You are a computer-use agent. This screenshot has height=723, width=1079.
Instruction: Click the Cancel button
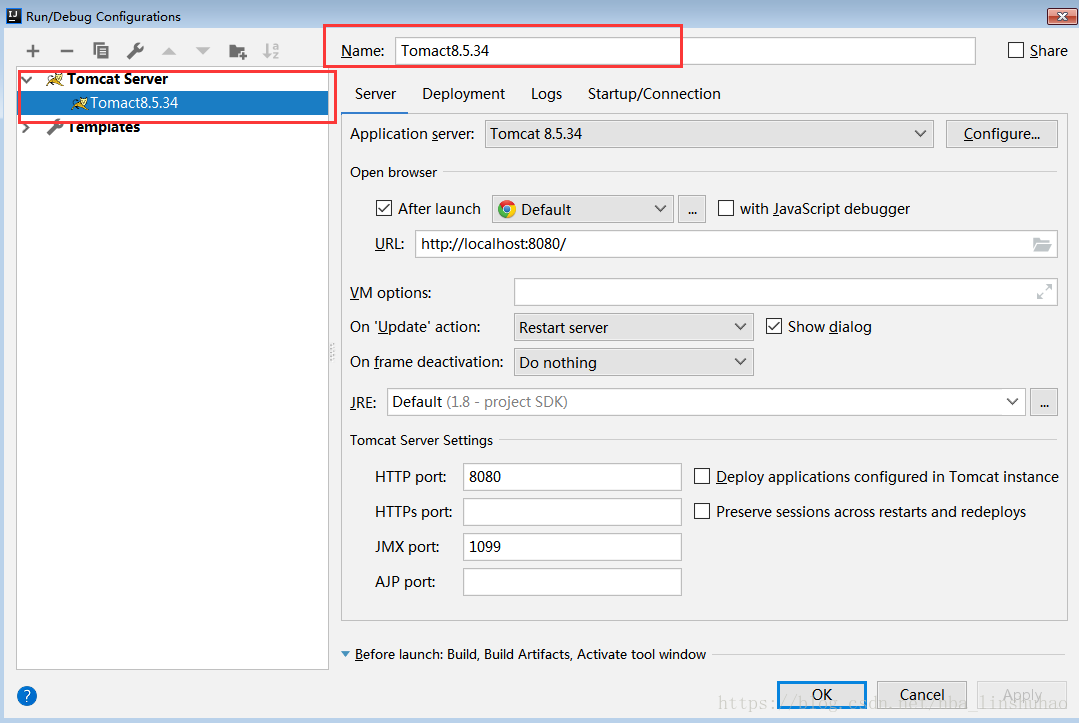pos(922,695)
